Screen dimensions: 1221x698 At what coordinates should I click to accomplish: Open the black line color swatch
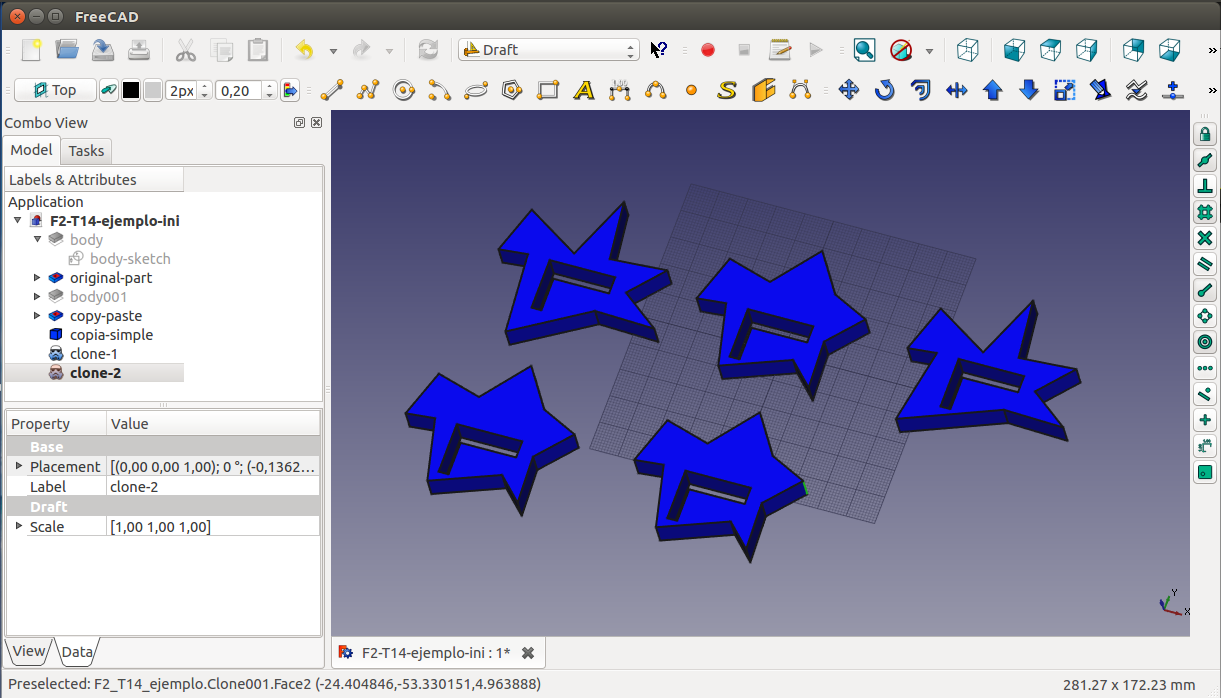(x=131, y=91)
